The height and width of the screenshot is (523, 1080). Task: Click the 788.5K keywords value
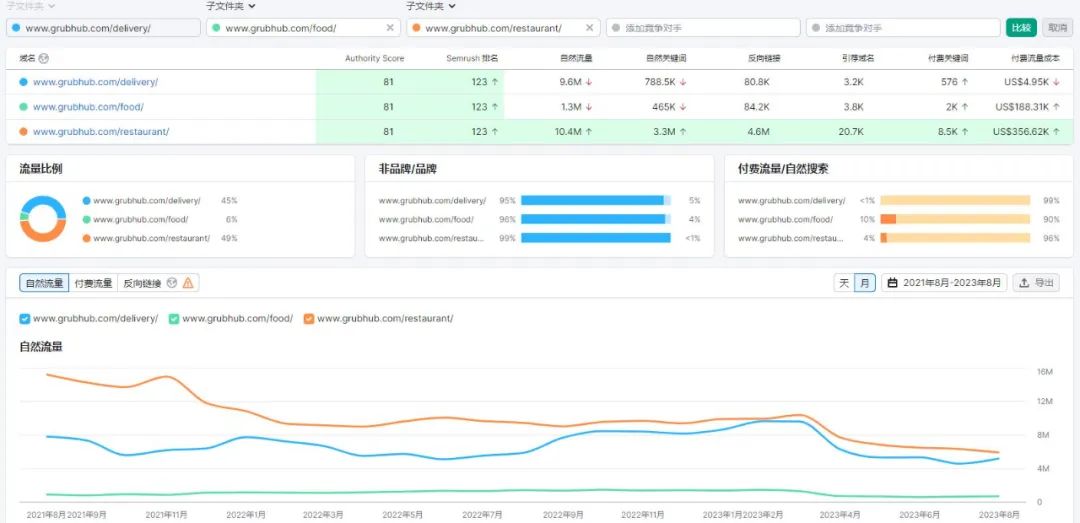[x=660, y=82]
